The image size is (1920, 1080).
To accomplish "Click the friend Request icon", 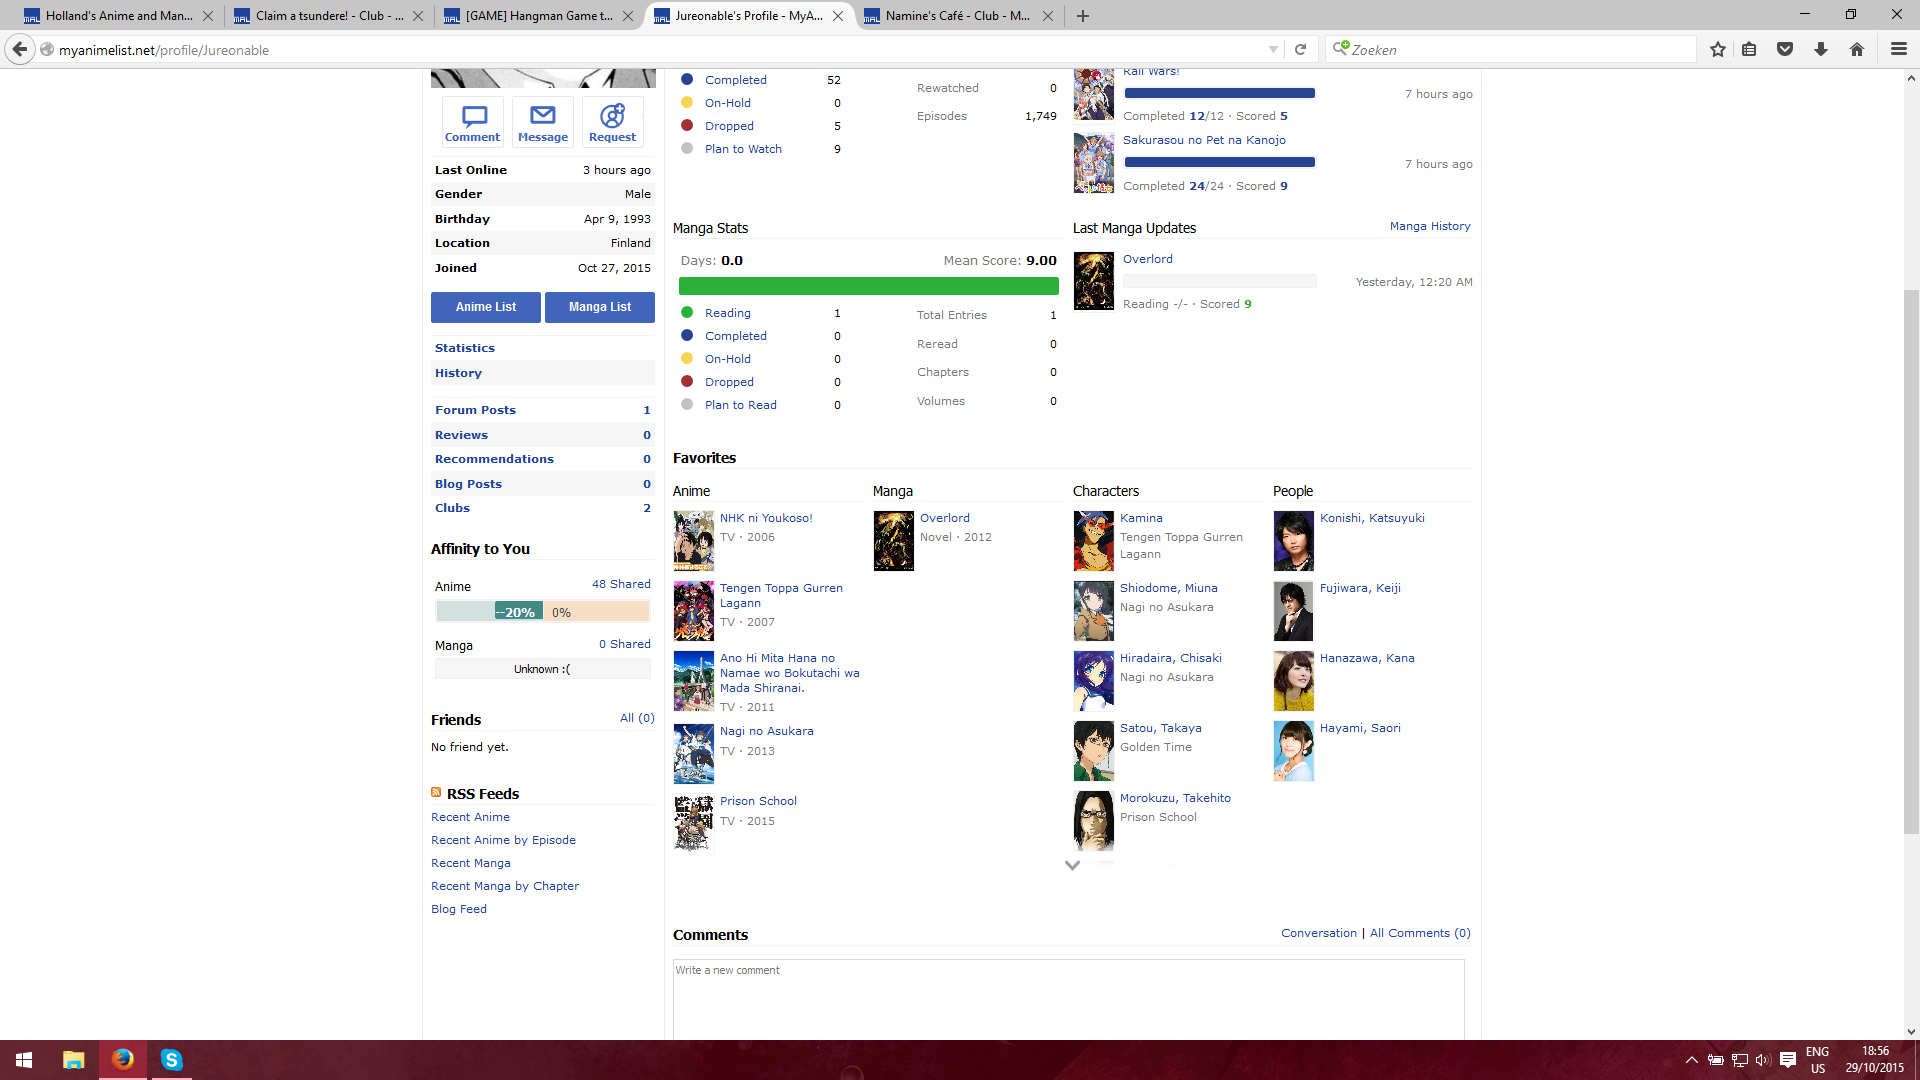I will pos(612,116).
